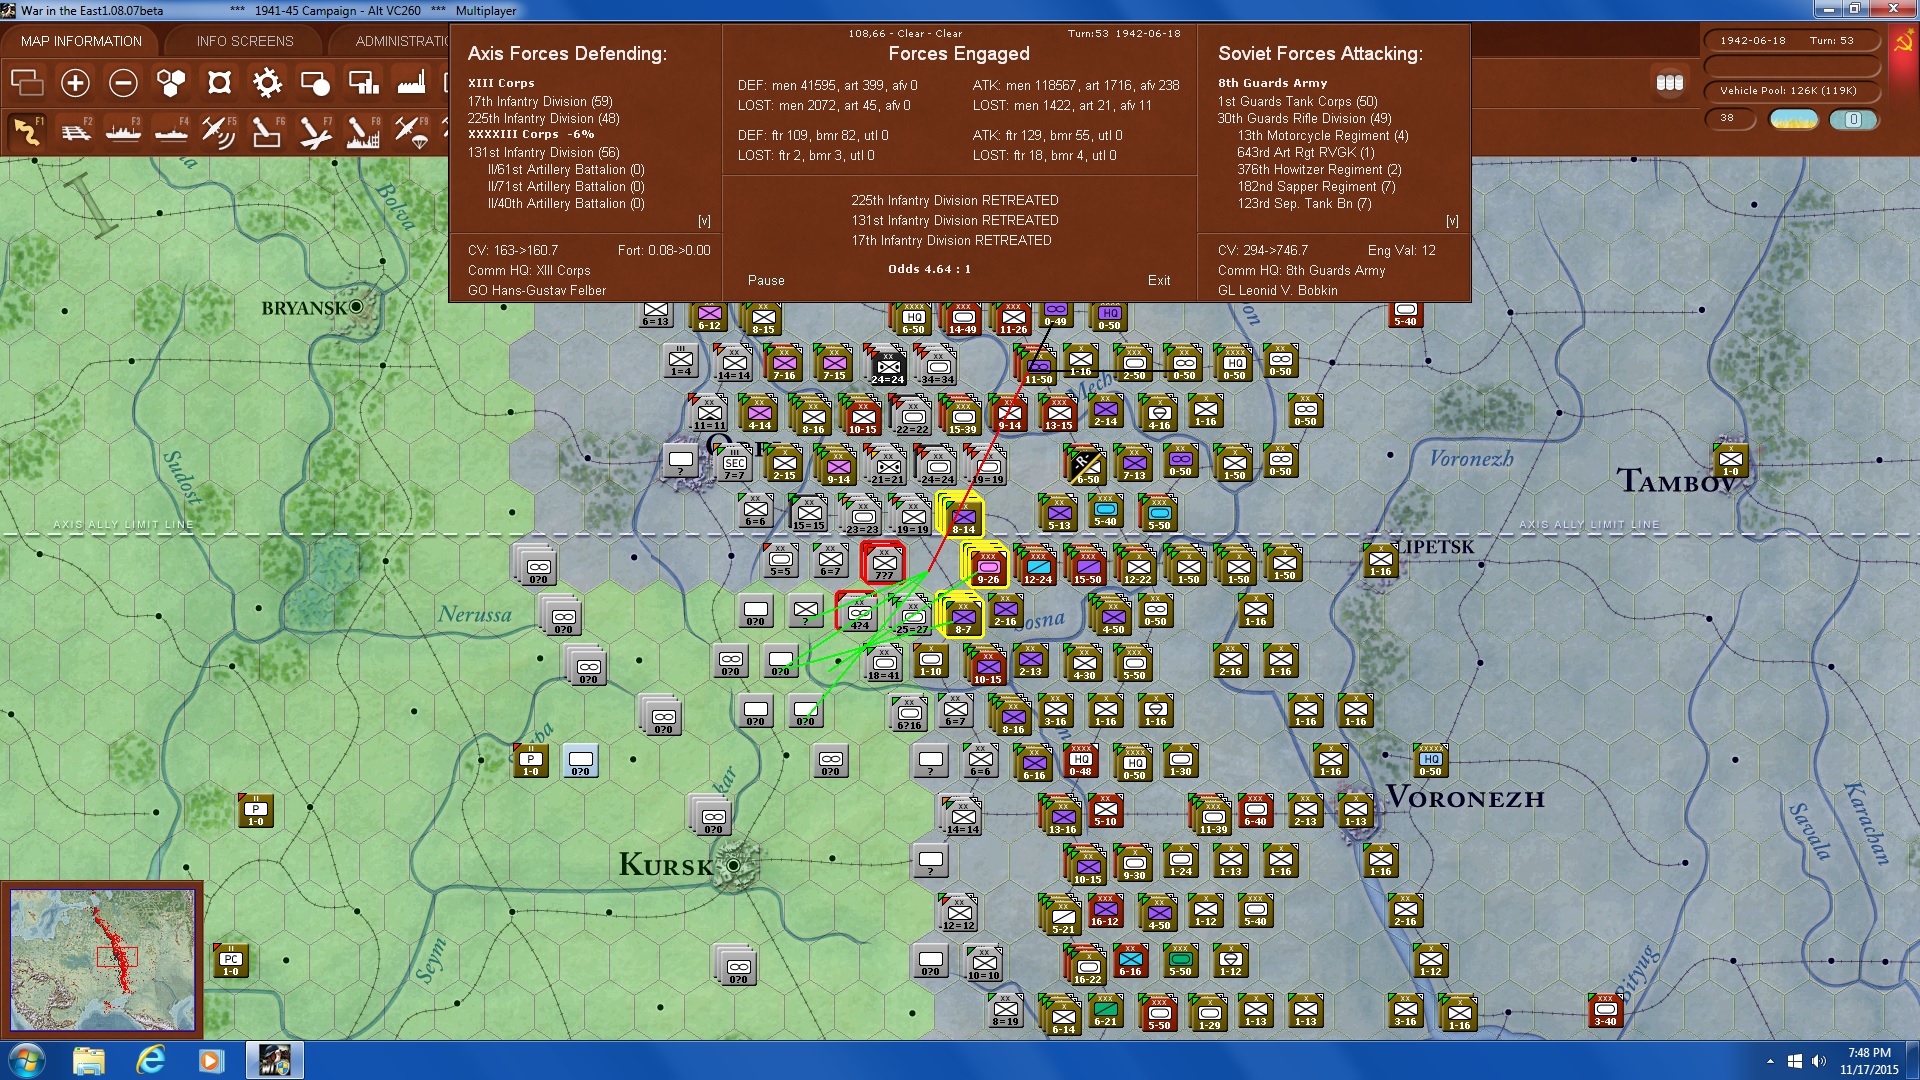Select the PC 1-0 unit counter
Viewport: 1920px width, 1080px height.
coord(231,961)
